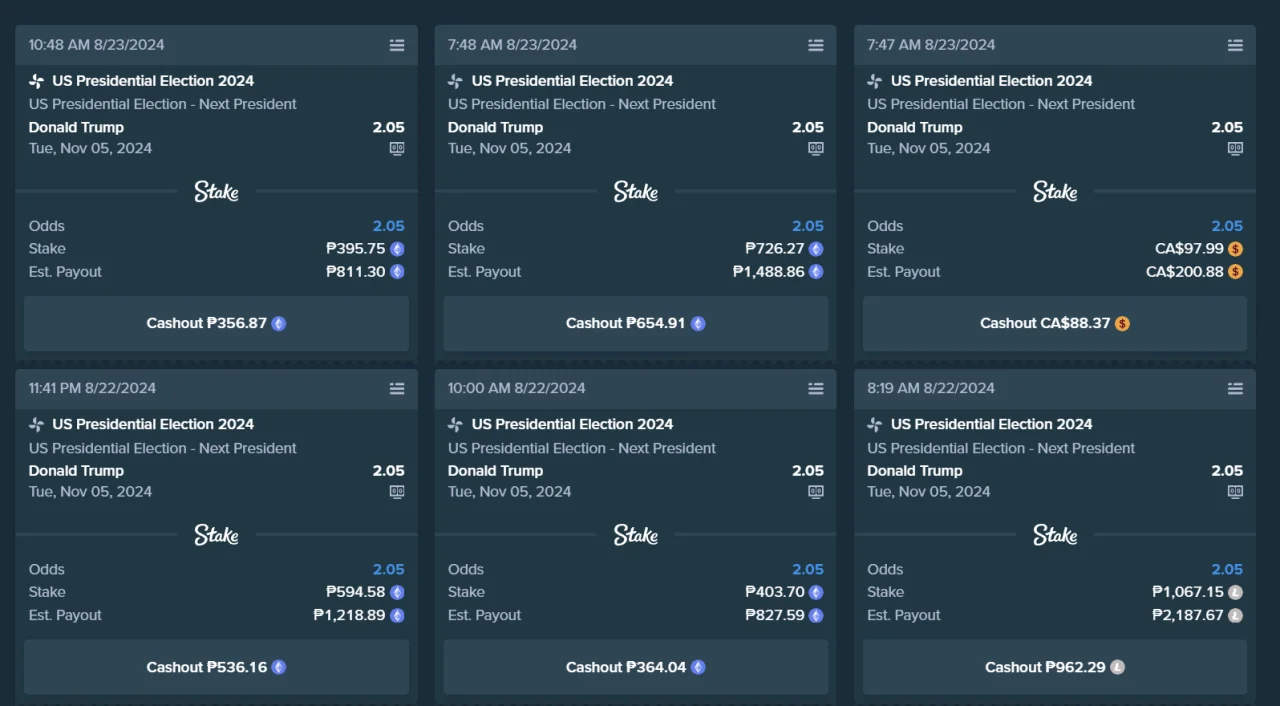This screenshot has height=706, width=1280.
Task: Open US Presidential Election 2024 on 10:00 AM bet
Action: point(572,424)
